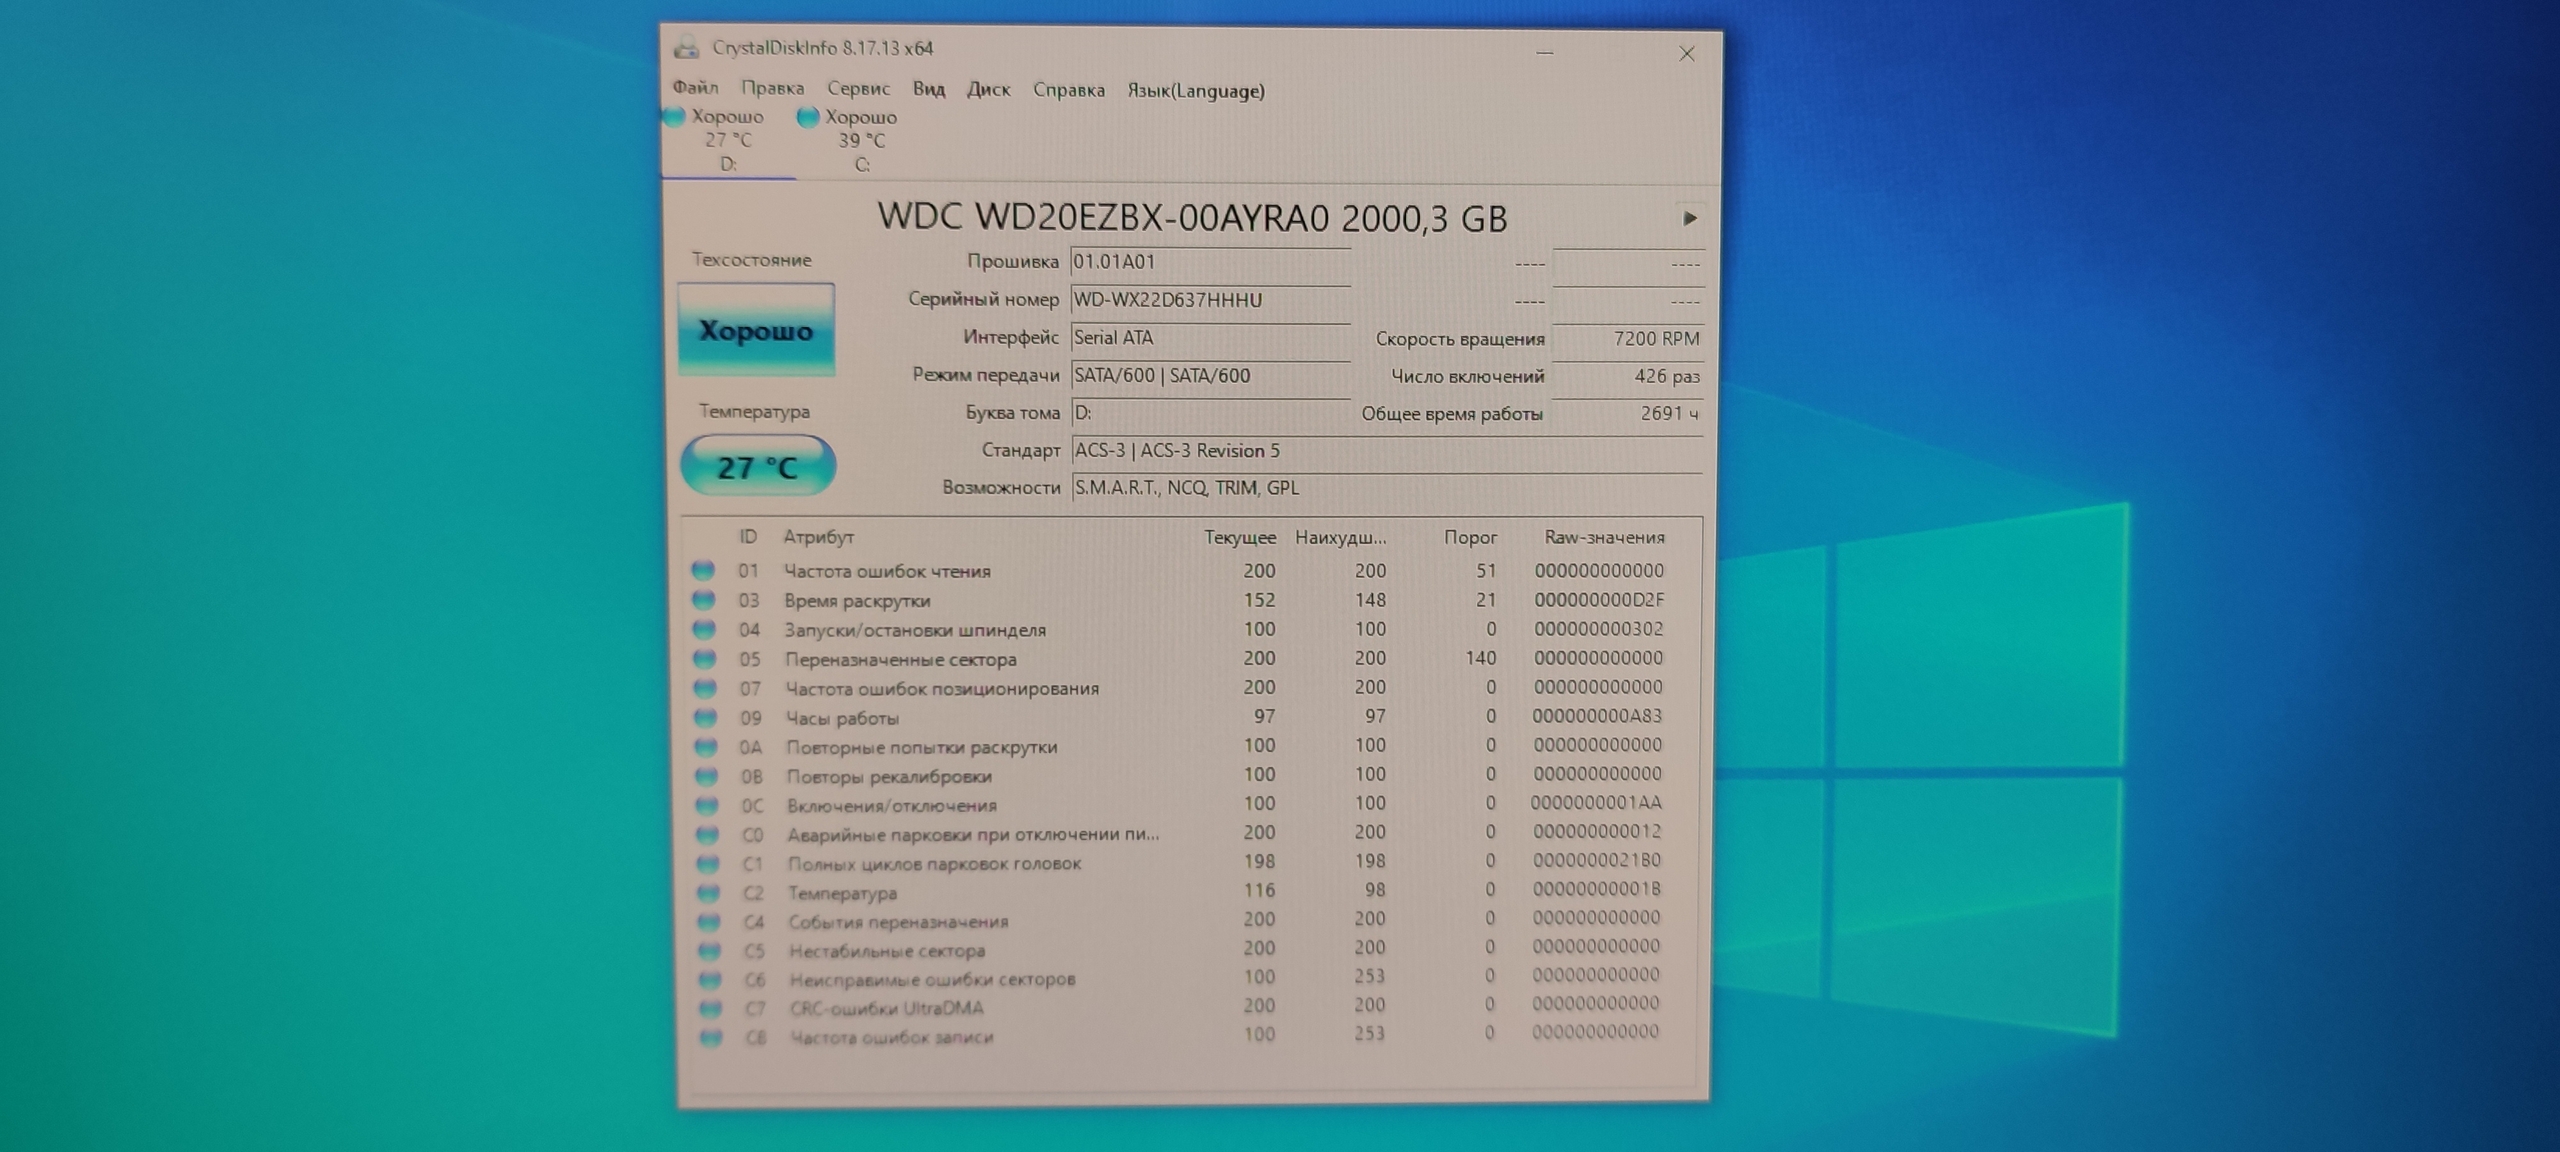Screen dimensions: 2560x1152
Task: Switch to next disk with arrow button
Action: tap(1689, 218)
